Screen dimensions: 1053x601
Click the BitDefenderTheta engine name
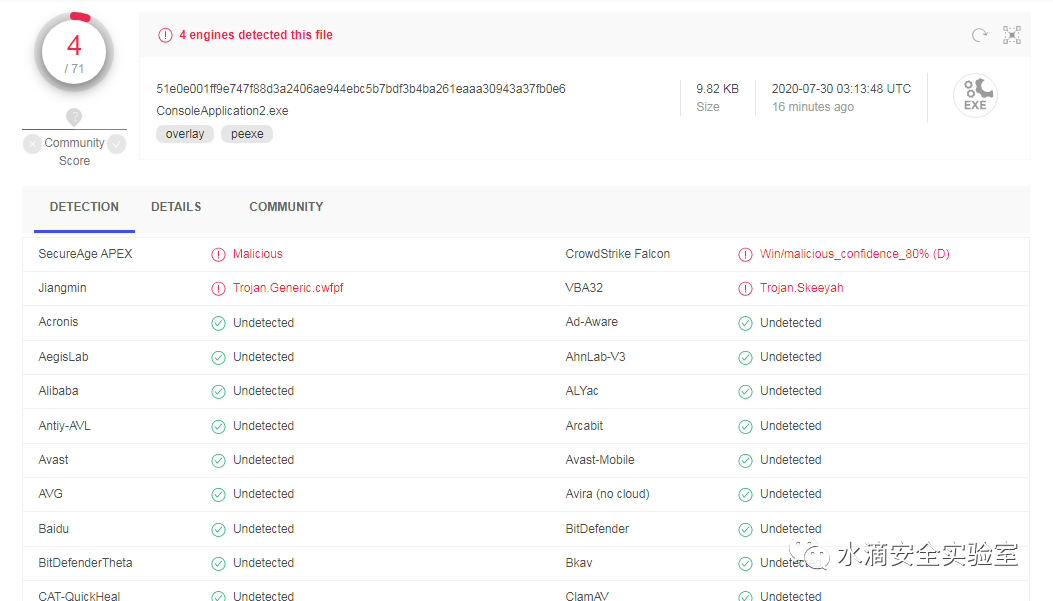pyautogui.click(x=85, y=563)
